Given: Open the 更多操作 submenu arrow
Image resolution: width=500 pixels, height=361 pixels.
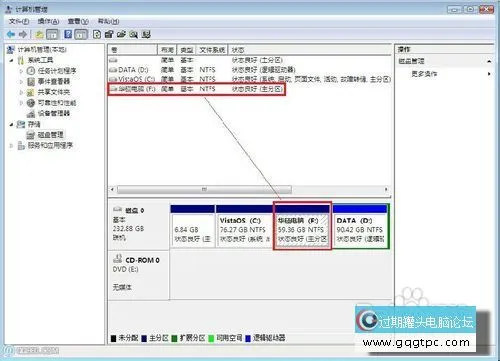Looking at the screenshot, I should (x=489, y=74).
